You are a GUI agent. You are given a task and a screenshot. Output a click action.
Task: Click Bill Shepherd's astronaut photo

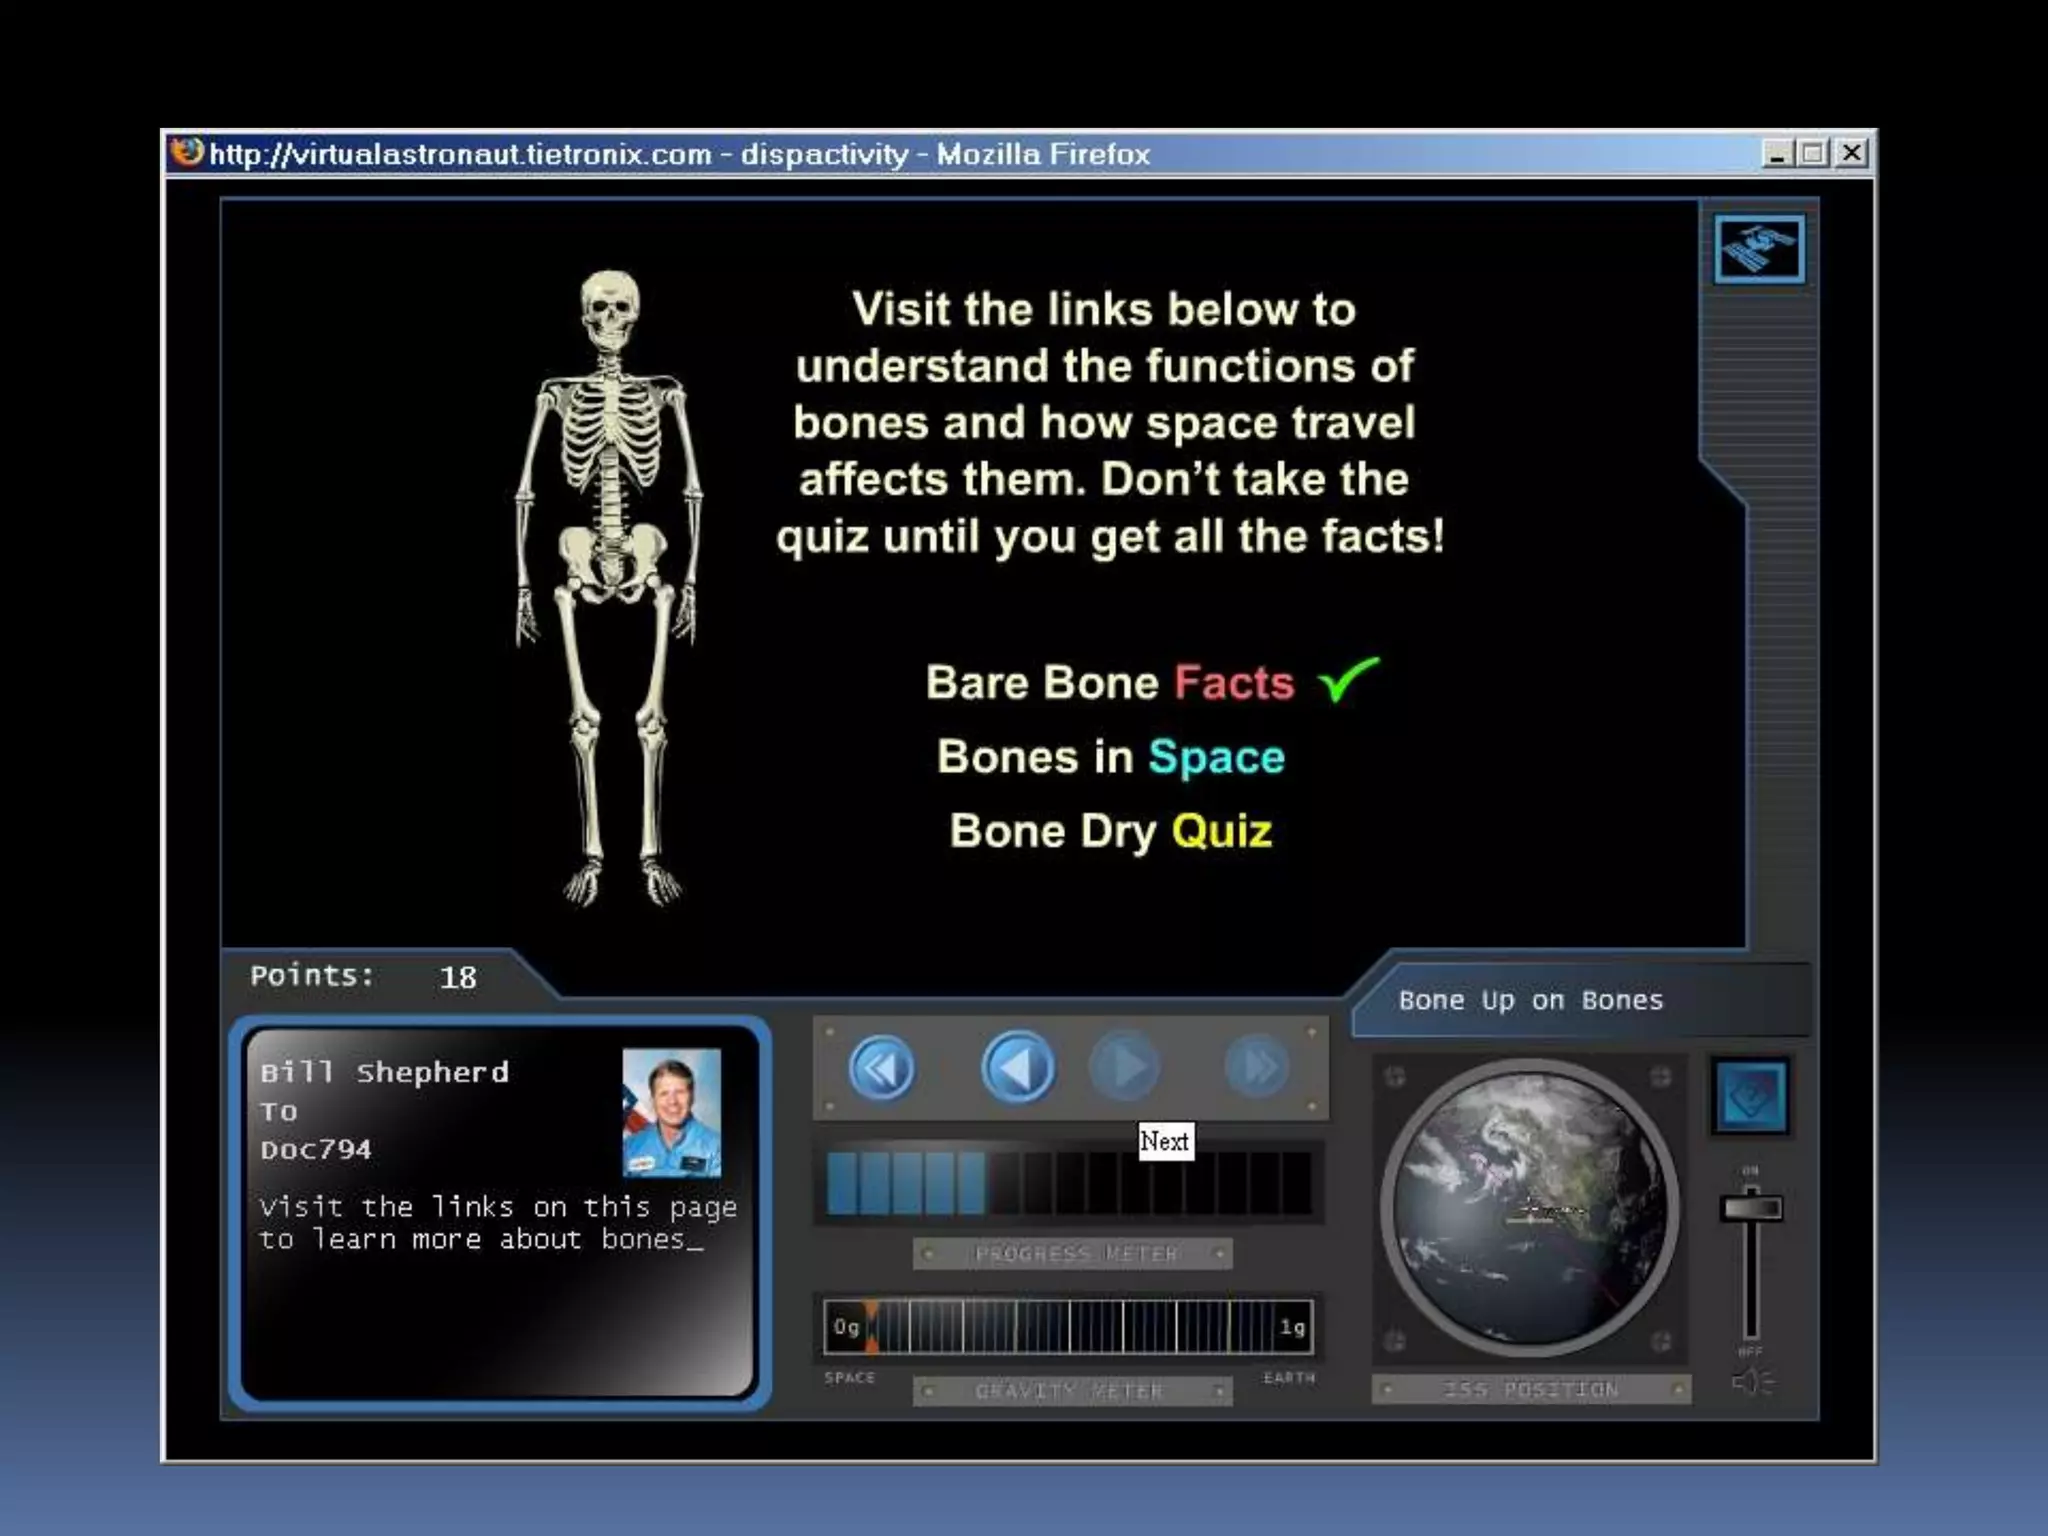(671, 1113)
